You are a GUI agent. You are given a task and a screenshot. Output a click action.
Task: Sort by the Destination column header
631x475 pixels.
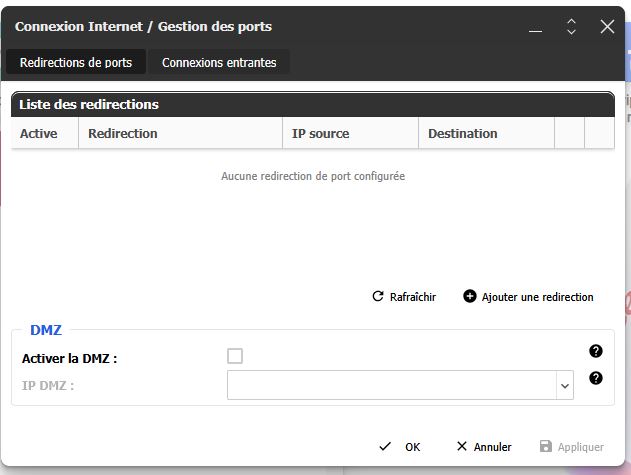coord(462,133)
